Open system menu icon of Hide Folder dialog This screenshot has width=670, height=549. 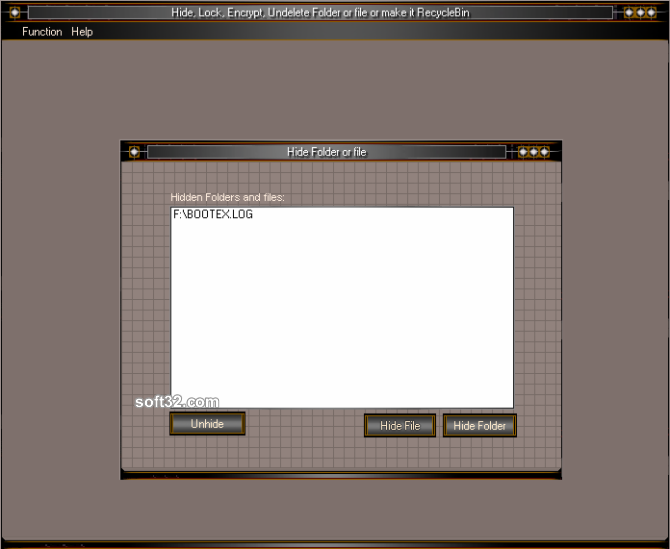pos(134,152)
